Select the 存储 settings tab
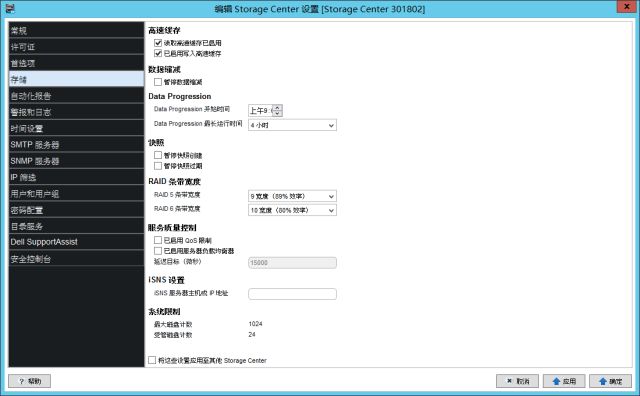 click(x=76, y=80)
